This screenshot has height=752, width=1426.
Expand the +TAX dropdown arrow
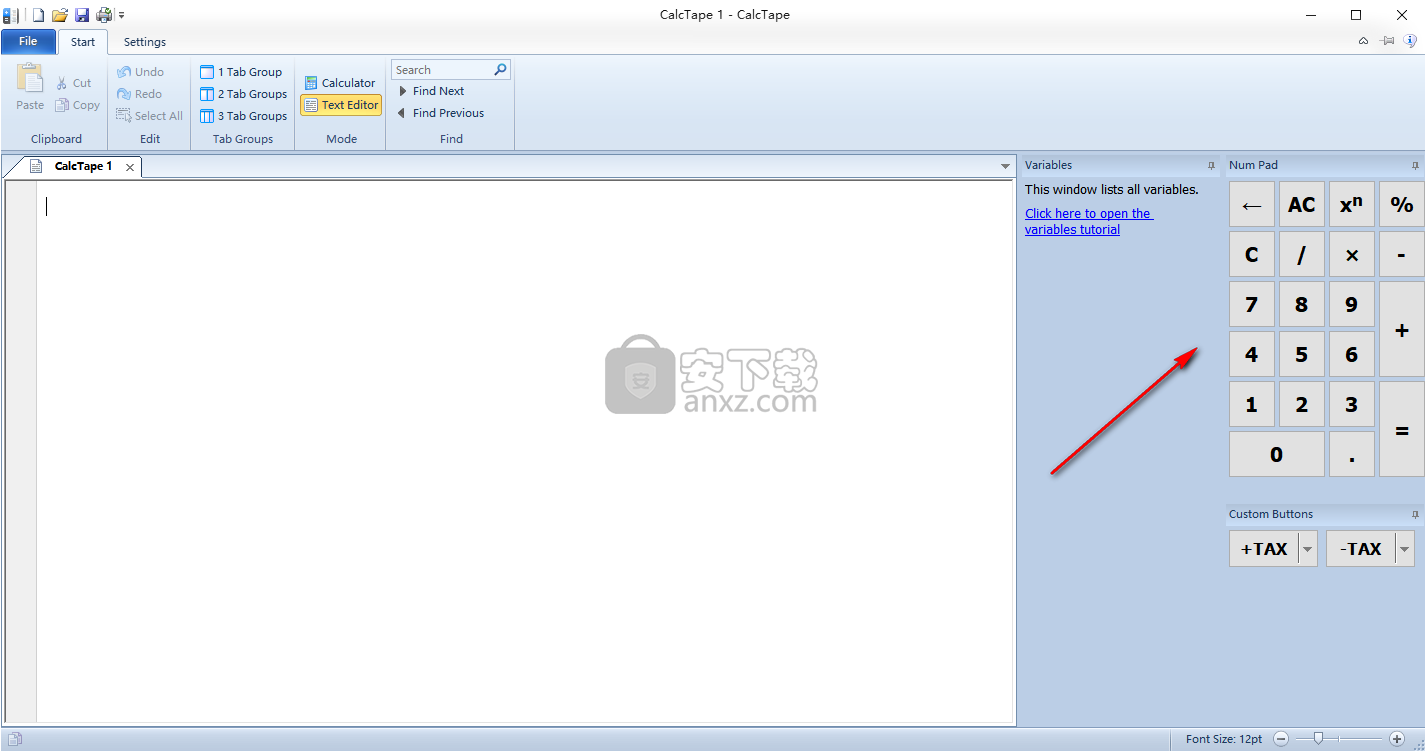(1308, 548)
